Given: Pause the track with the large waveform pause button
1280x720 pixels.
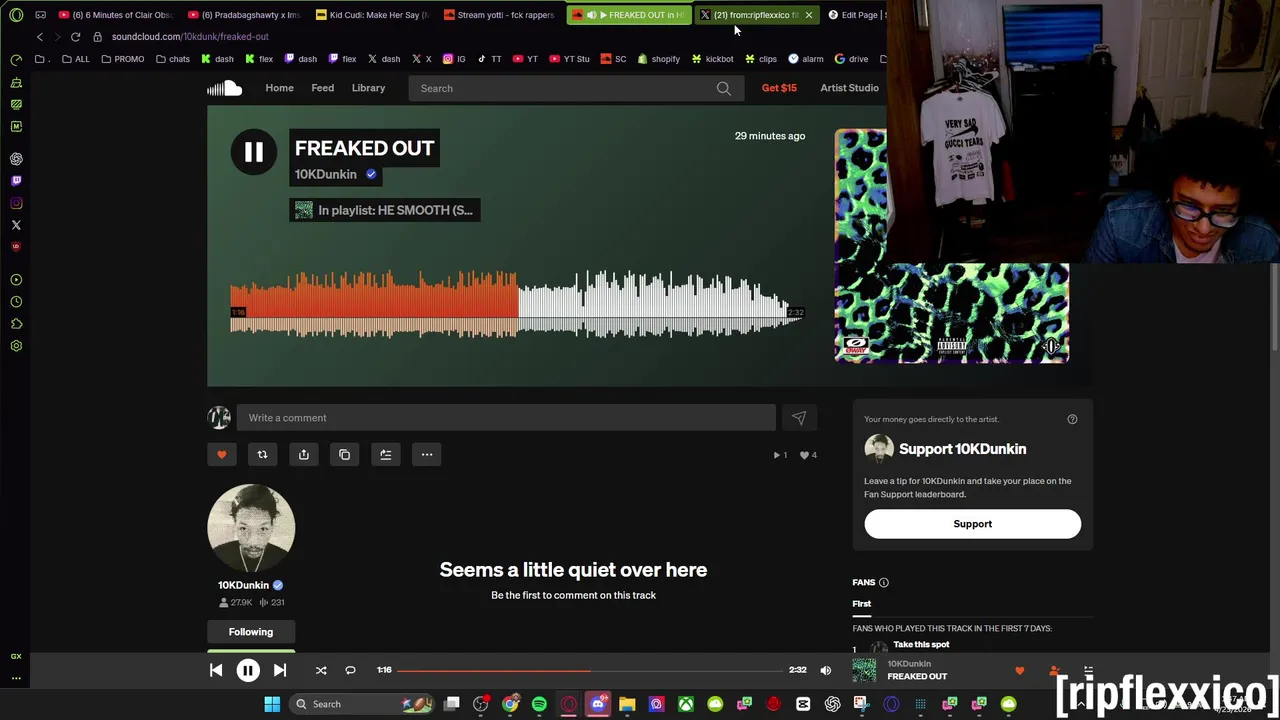Looking at the screenshot, I should pos(253,152).
